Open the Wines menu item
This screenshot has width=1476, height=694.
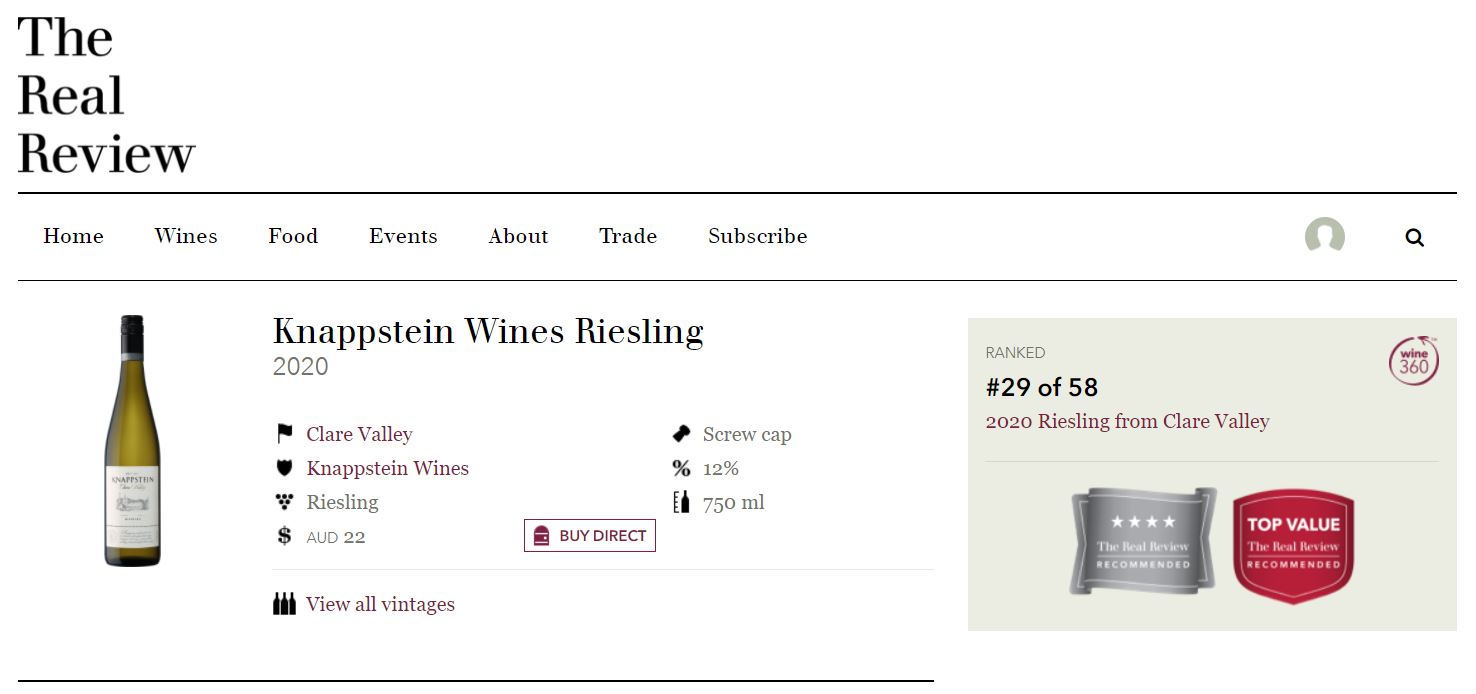click(x=186, y=236)
